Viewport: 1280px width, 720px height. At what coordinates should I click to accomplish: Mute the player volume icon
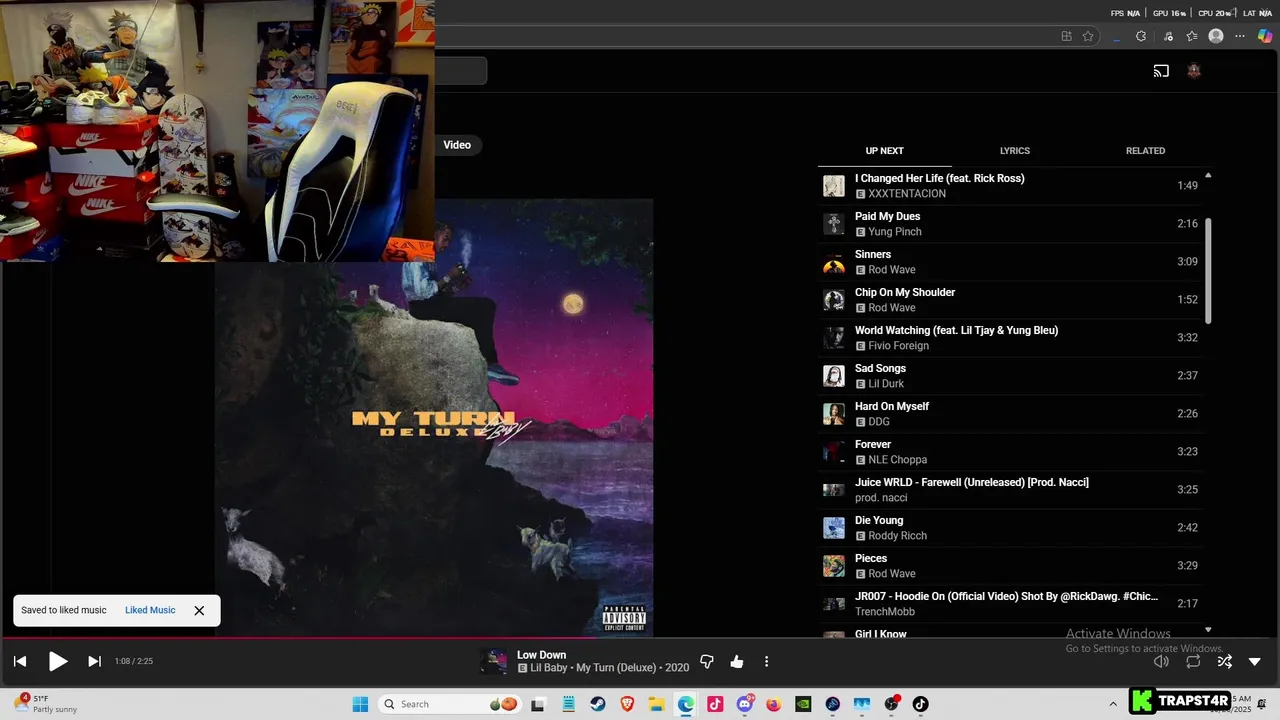point(1161,661)
